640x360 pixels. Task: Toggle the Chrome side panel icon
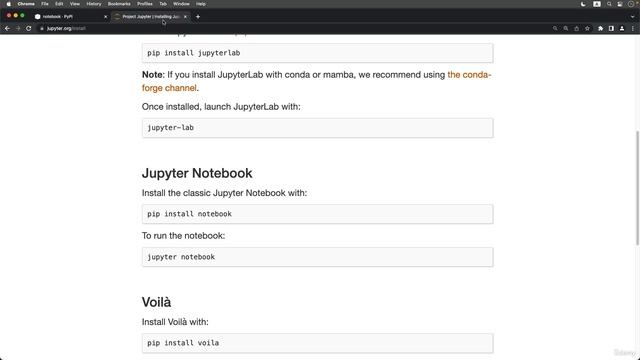point(611,29)
